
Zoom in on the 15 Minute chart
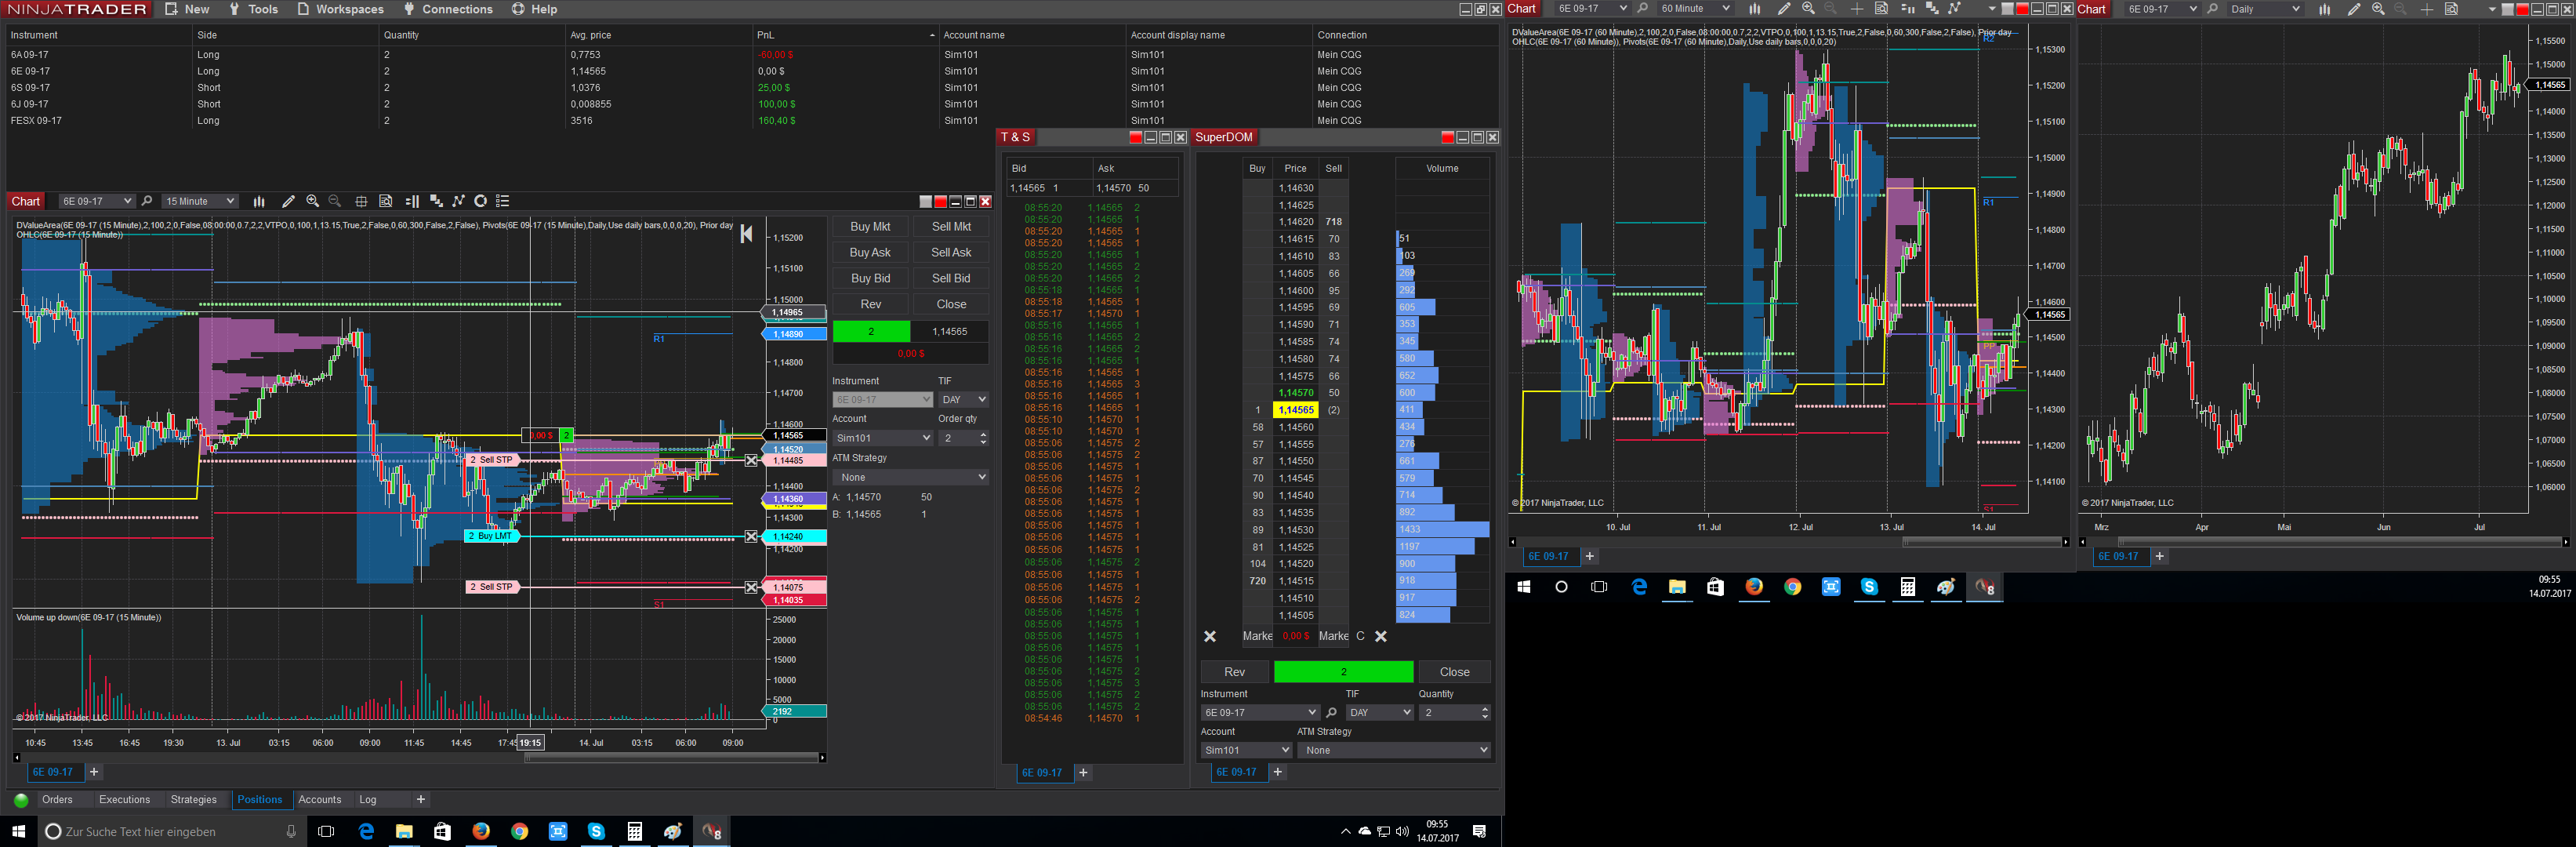pos(312,201)
